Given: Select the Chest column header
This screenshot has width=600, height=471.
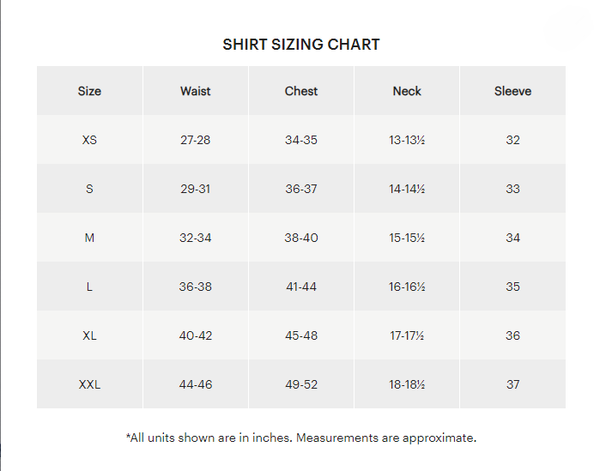Looking at the screenshot, I should 301,91.
